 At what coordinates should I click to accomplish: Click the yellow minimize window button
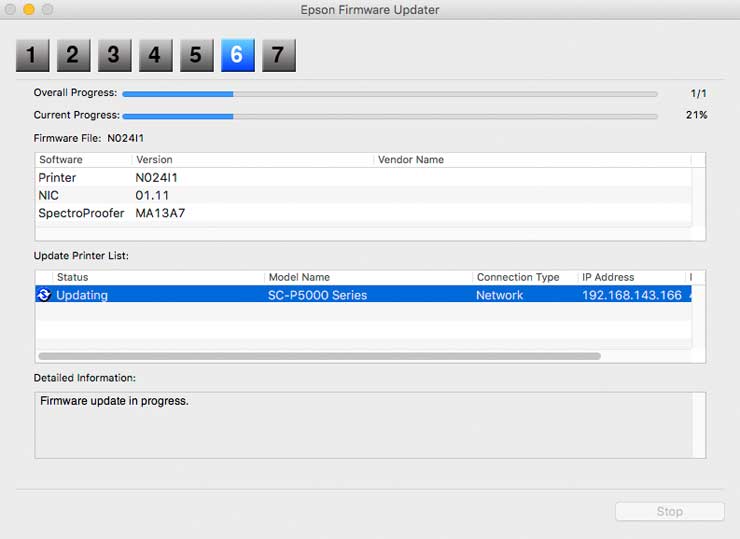[29, 9]
